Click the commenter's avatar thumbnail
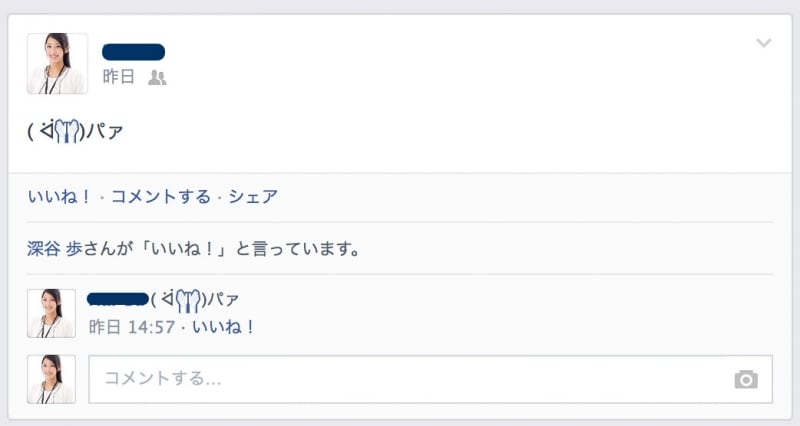 51,313
